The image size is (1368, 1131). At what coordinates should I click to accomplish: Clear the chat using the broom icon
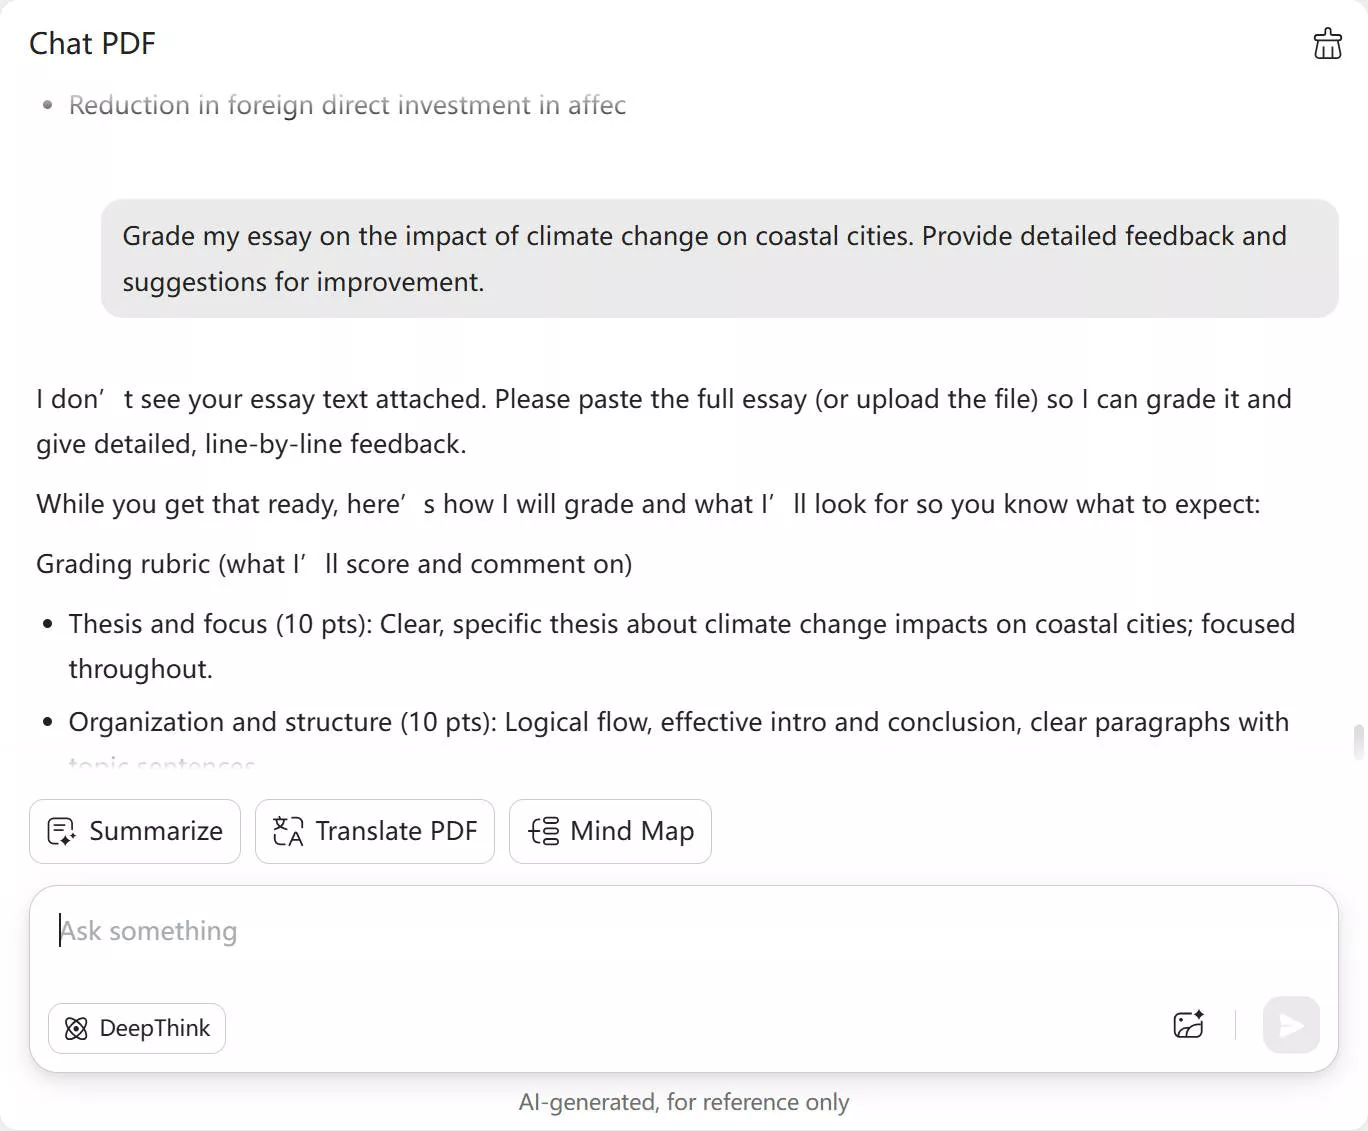[x=1327, y=43]
